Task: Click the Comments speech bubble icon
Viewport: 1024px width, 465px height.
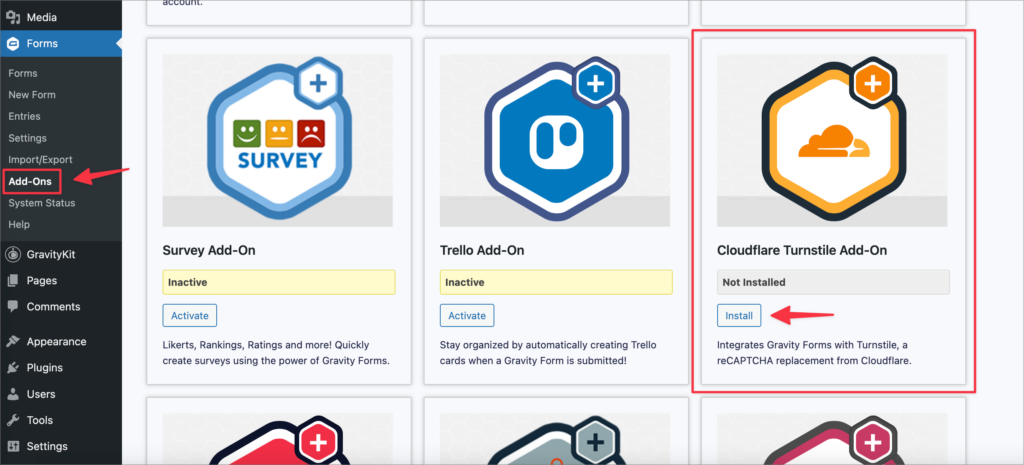Action: point(13,306)
